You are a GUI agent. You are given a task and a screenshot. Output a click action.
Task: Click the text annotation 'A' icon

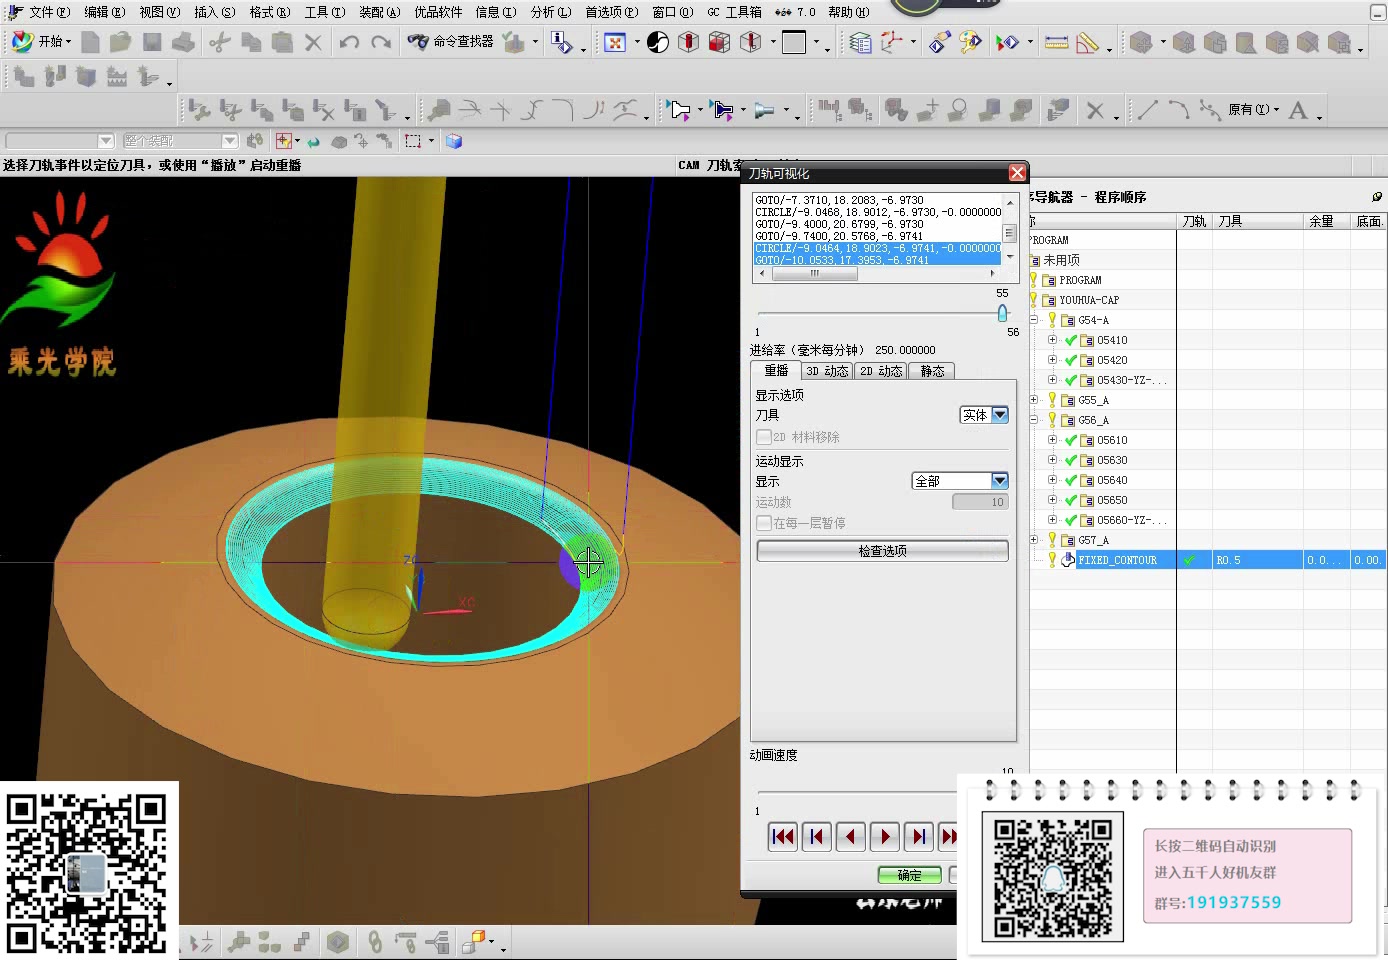pos(1298,110)
